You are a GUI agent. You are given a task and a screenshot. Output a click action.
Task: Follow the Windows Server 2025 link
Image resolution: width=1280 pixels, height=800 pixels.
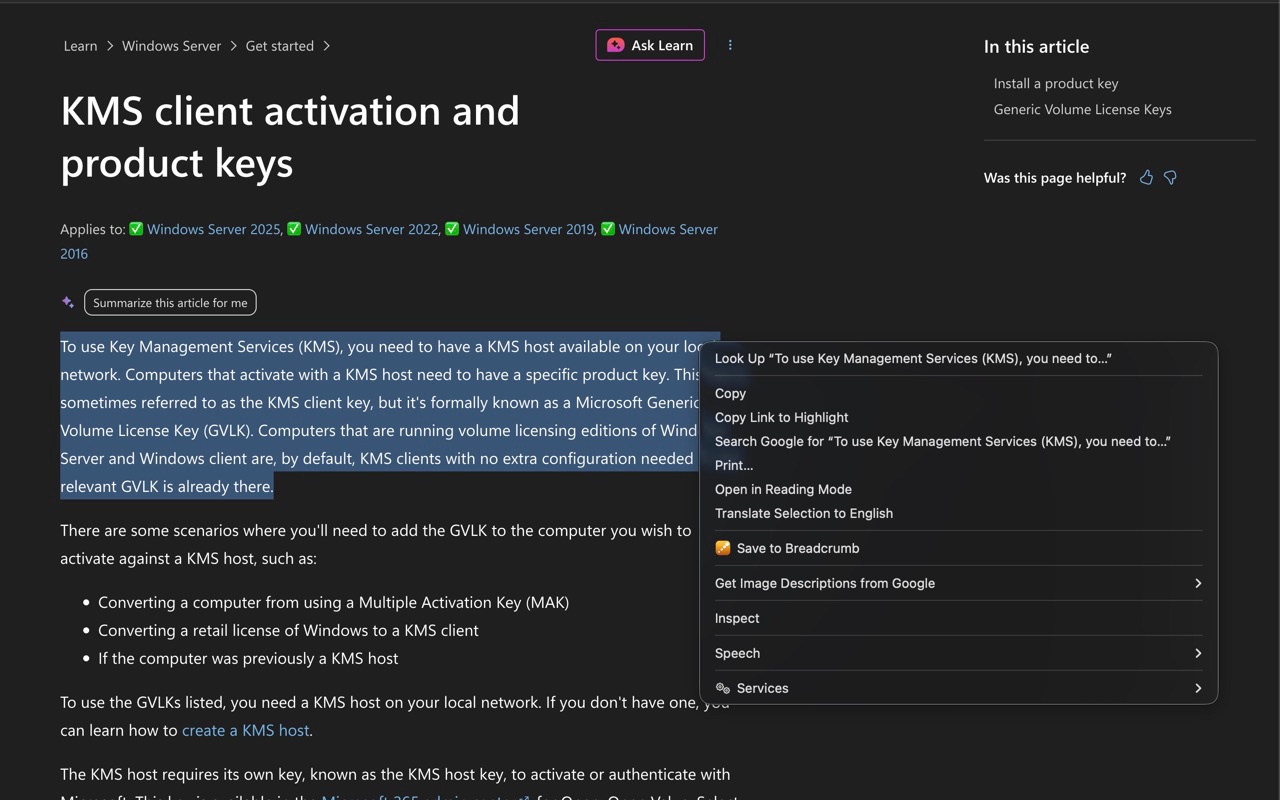coord(213,229)
